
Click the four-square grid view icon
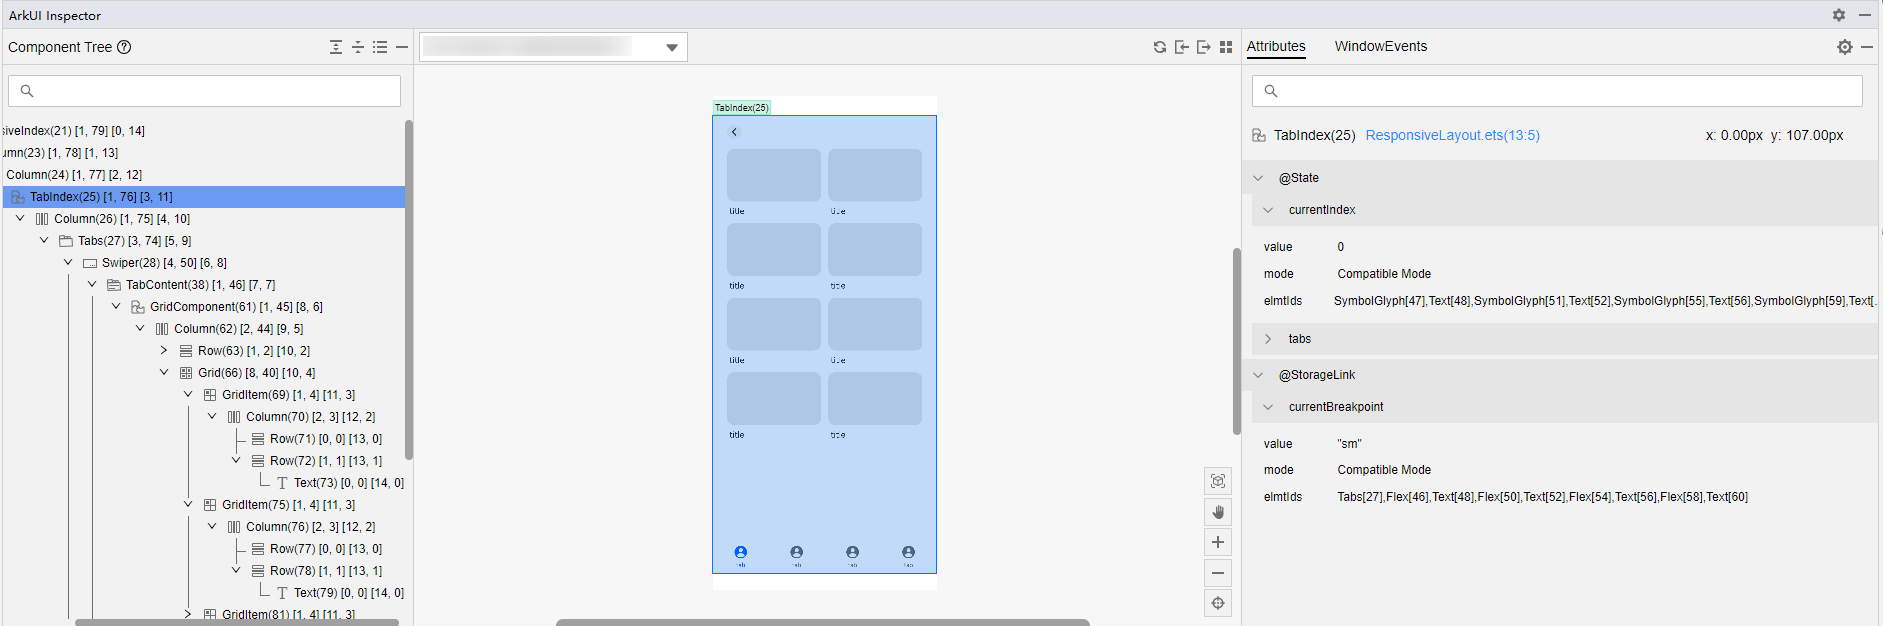click(1226, 47)
